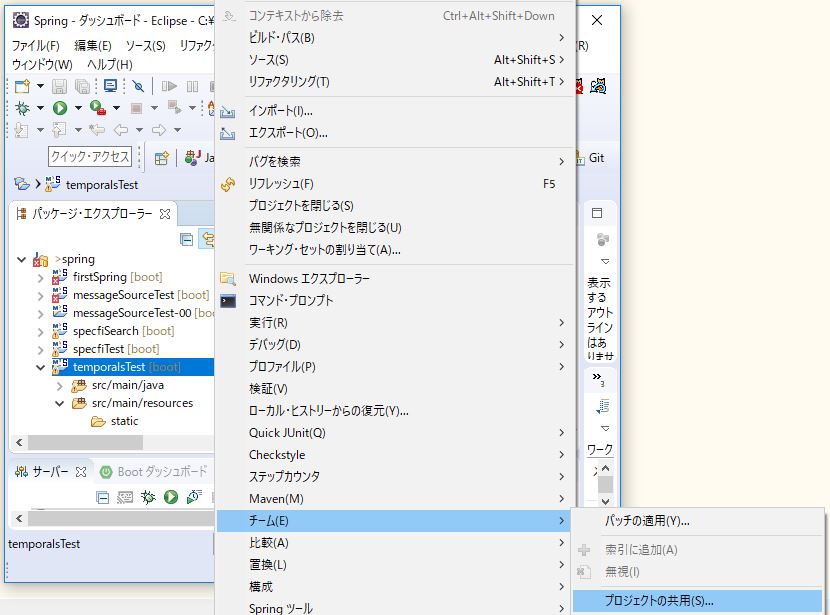This screenshot has width=830, height=615.
Task: Click プロジェクトを閉じる(S) menu entry
Action: click(394, 205)
